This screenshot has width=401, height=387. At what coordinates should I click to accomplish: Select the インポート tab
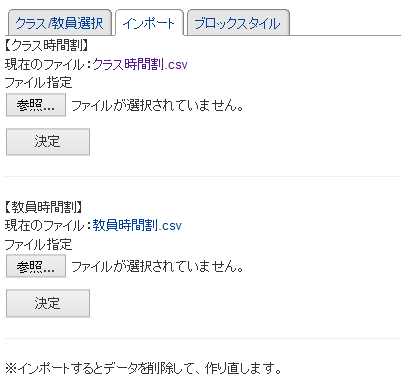pos(149,23)
